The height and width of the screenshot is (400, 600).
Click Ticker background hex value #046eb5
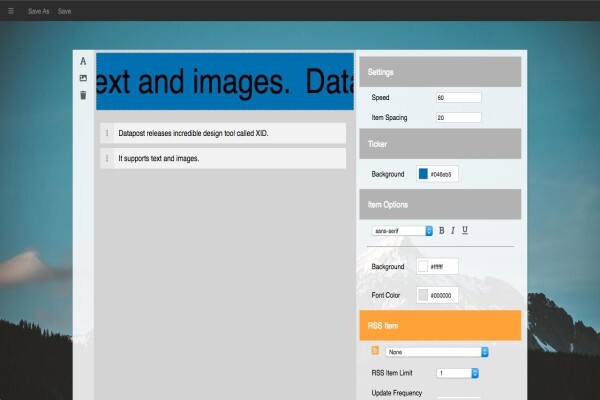[441, 175]
